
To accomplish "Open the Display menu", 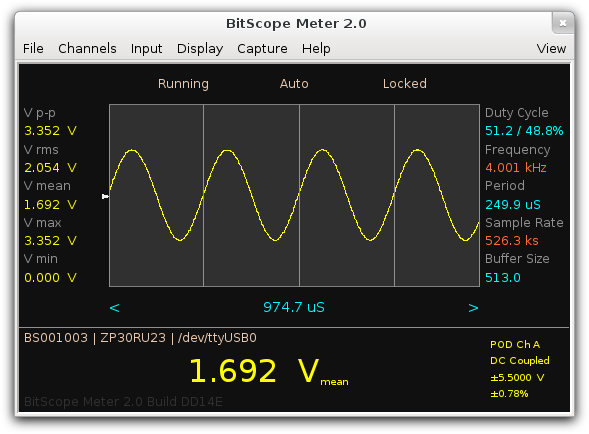I will 200,48.
